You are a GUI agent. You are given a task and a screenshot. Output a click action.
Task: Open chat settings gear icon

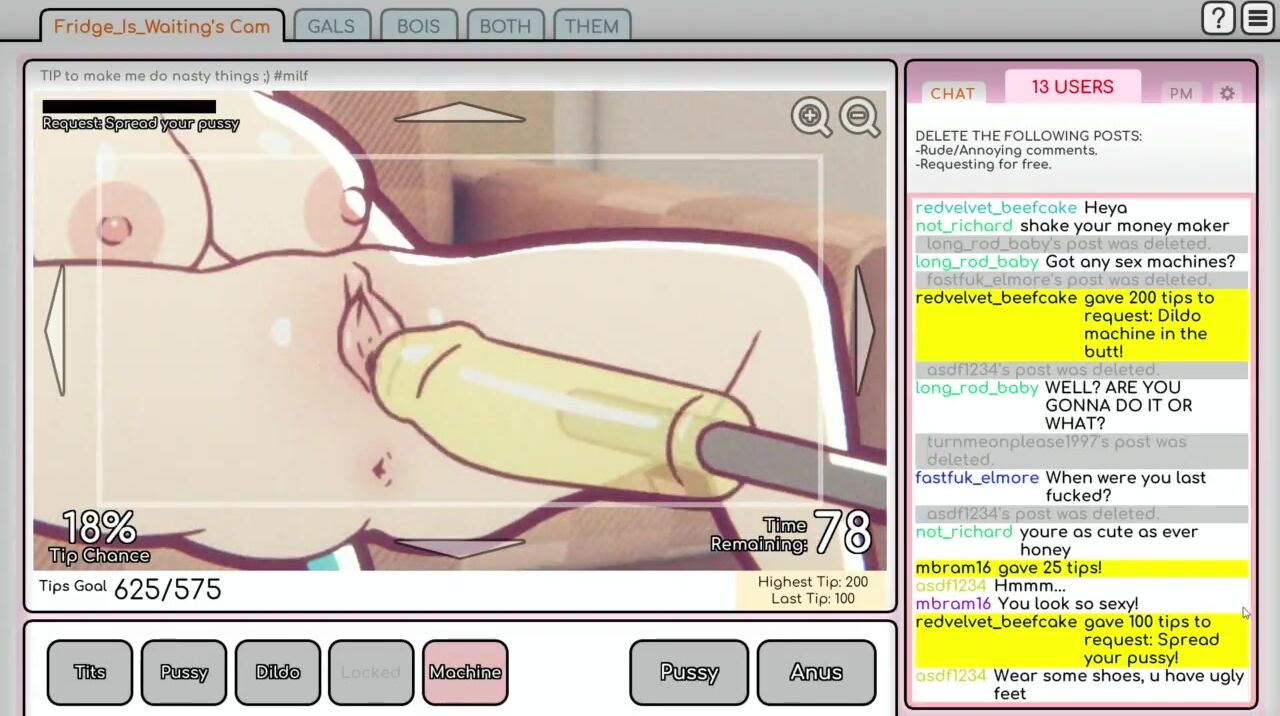coord(1227,93)
